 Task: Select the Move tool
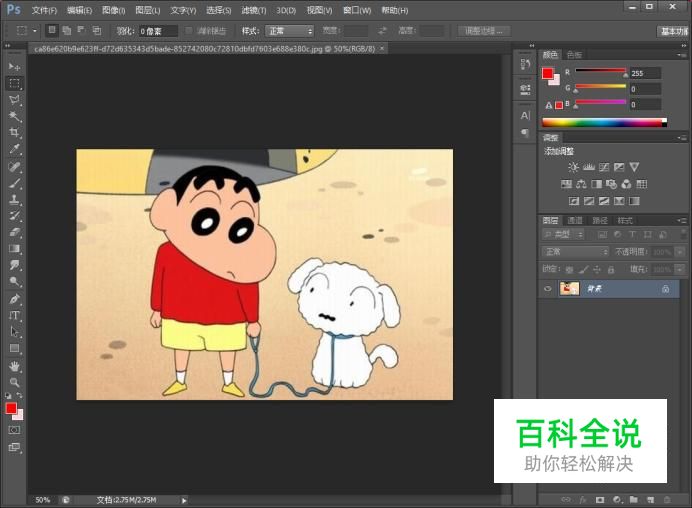[14, 66]
